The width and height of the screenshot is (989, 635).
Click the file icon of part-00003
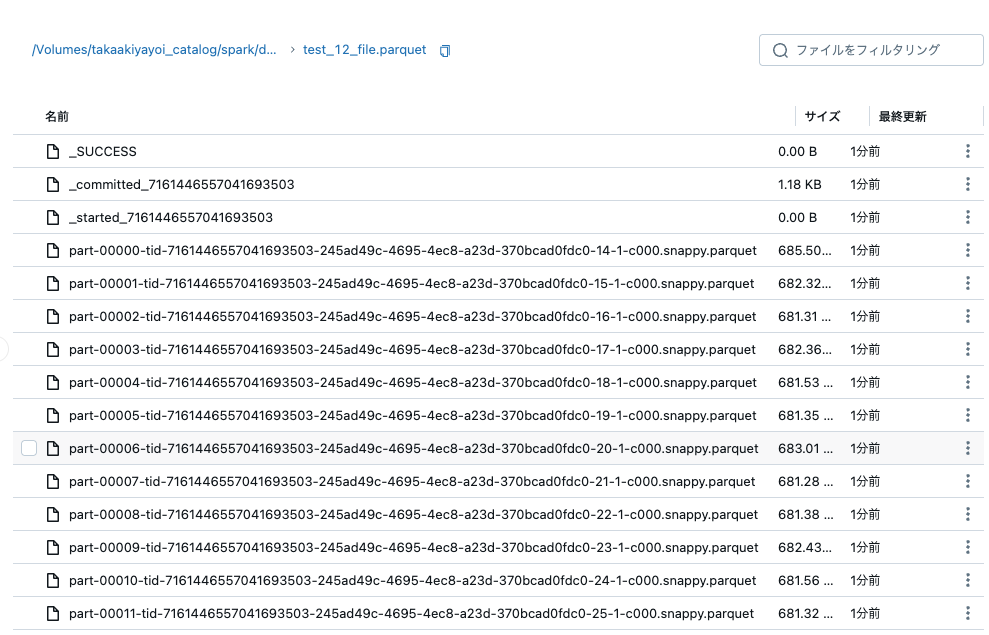[53, 349]
